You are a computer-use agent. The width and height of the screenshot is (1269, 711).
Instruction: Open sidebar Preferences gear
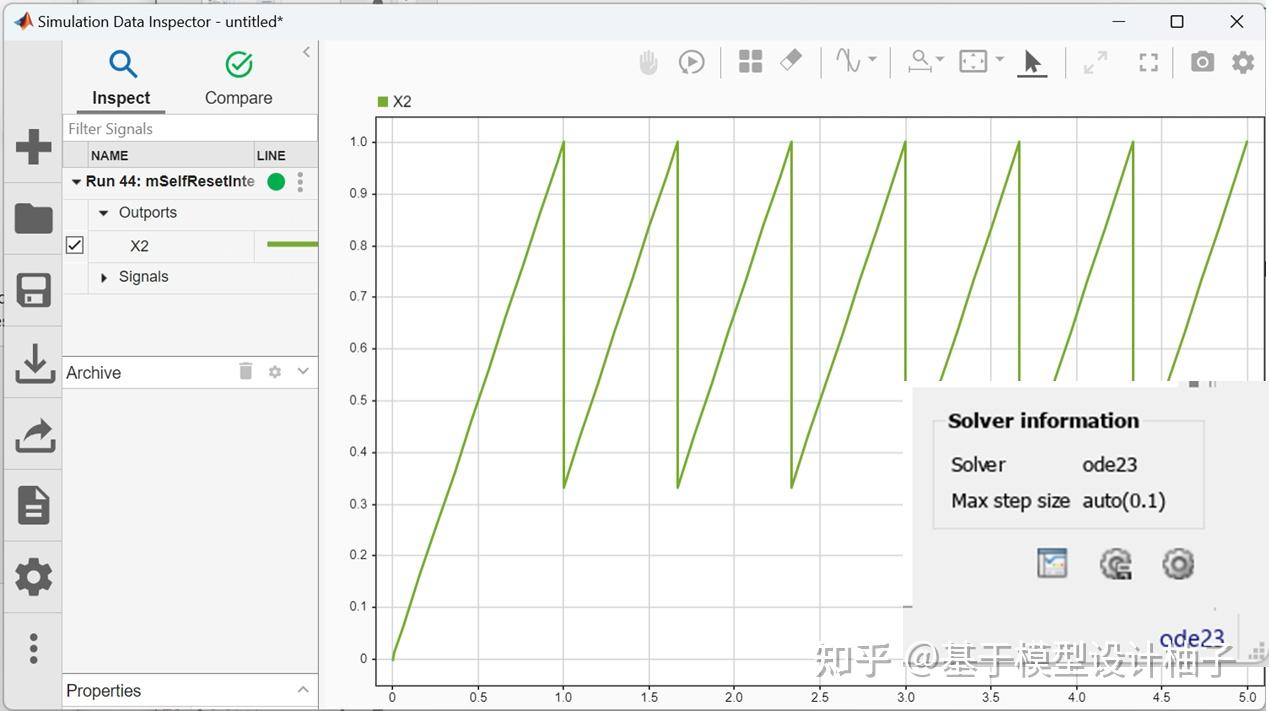click(x=34, y=577)
